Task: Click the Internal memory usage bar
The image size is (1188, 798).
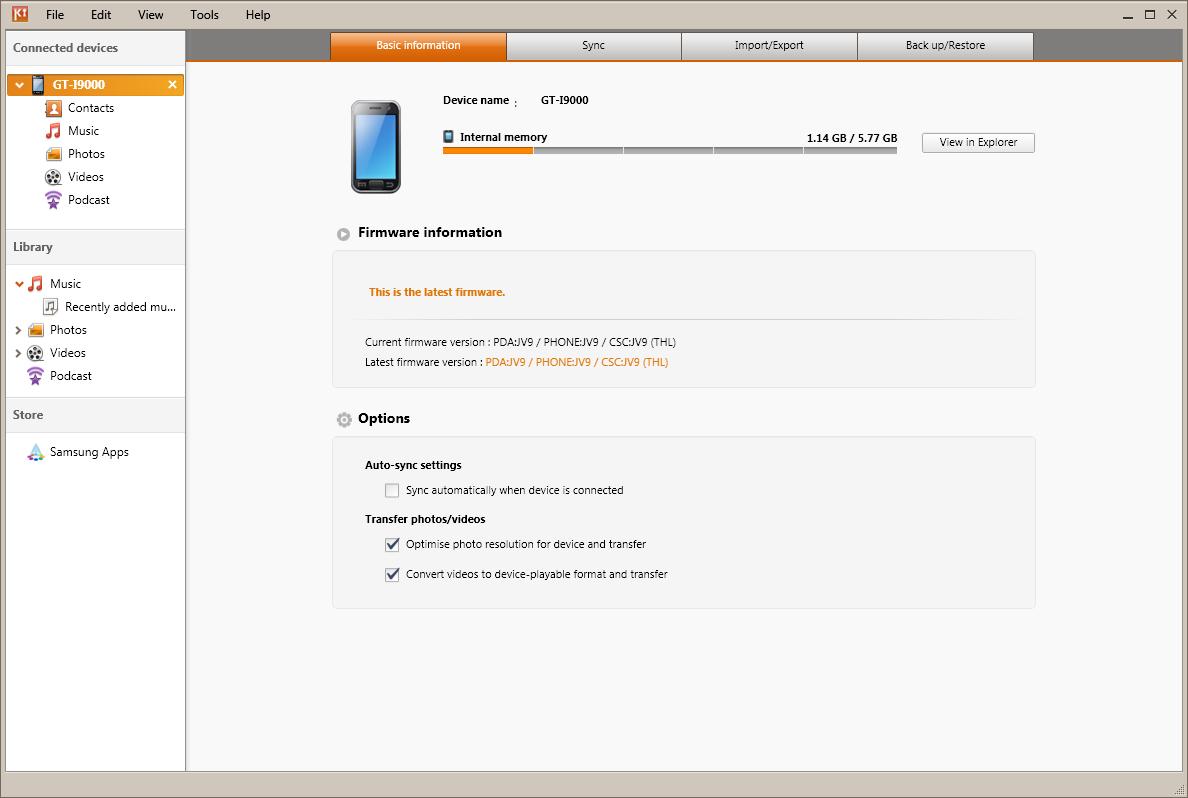Action: (670, 151)
